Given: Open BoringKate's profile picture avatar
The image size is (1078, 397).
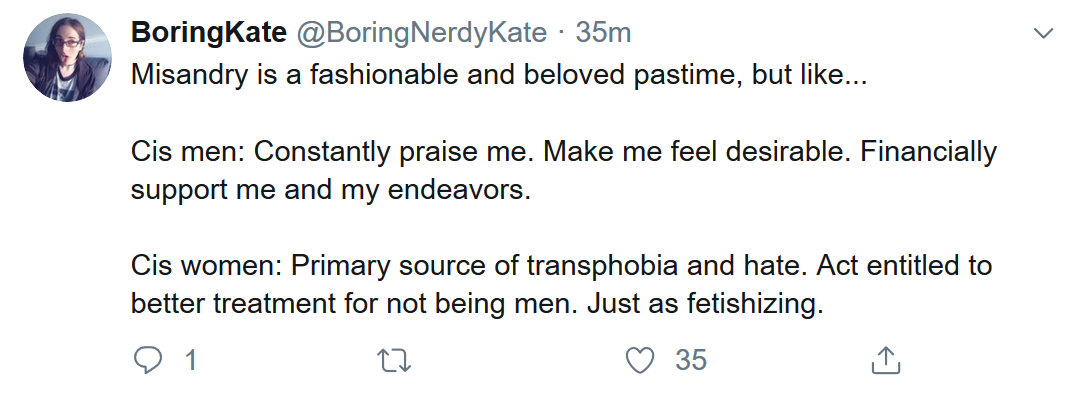Looking at the screenshot, I should coord(67,57).
